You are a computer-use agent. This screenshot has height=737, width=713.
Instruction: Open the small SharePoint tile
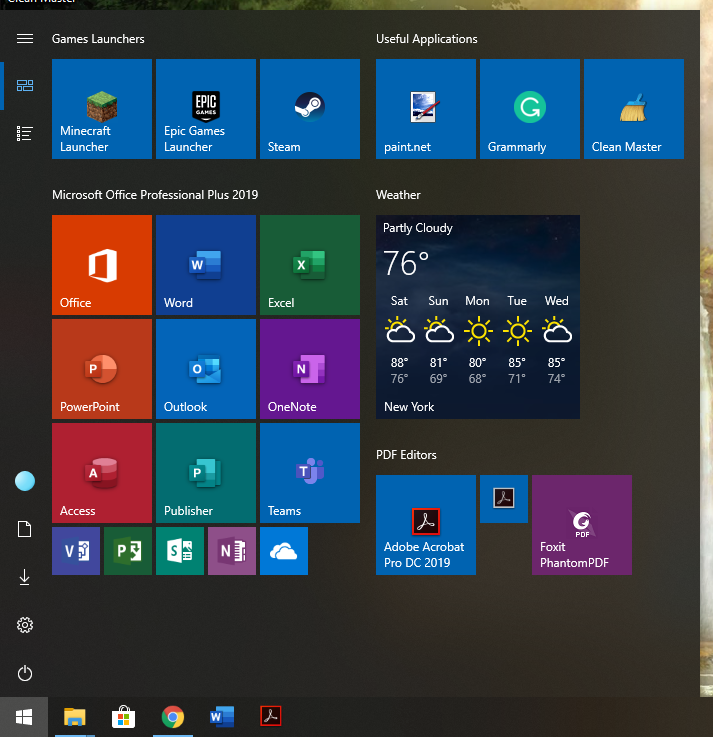point(180,551)
